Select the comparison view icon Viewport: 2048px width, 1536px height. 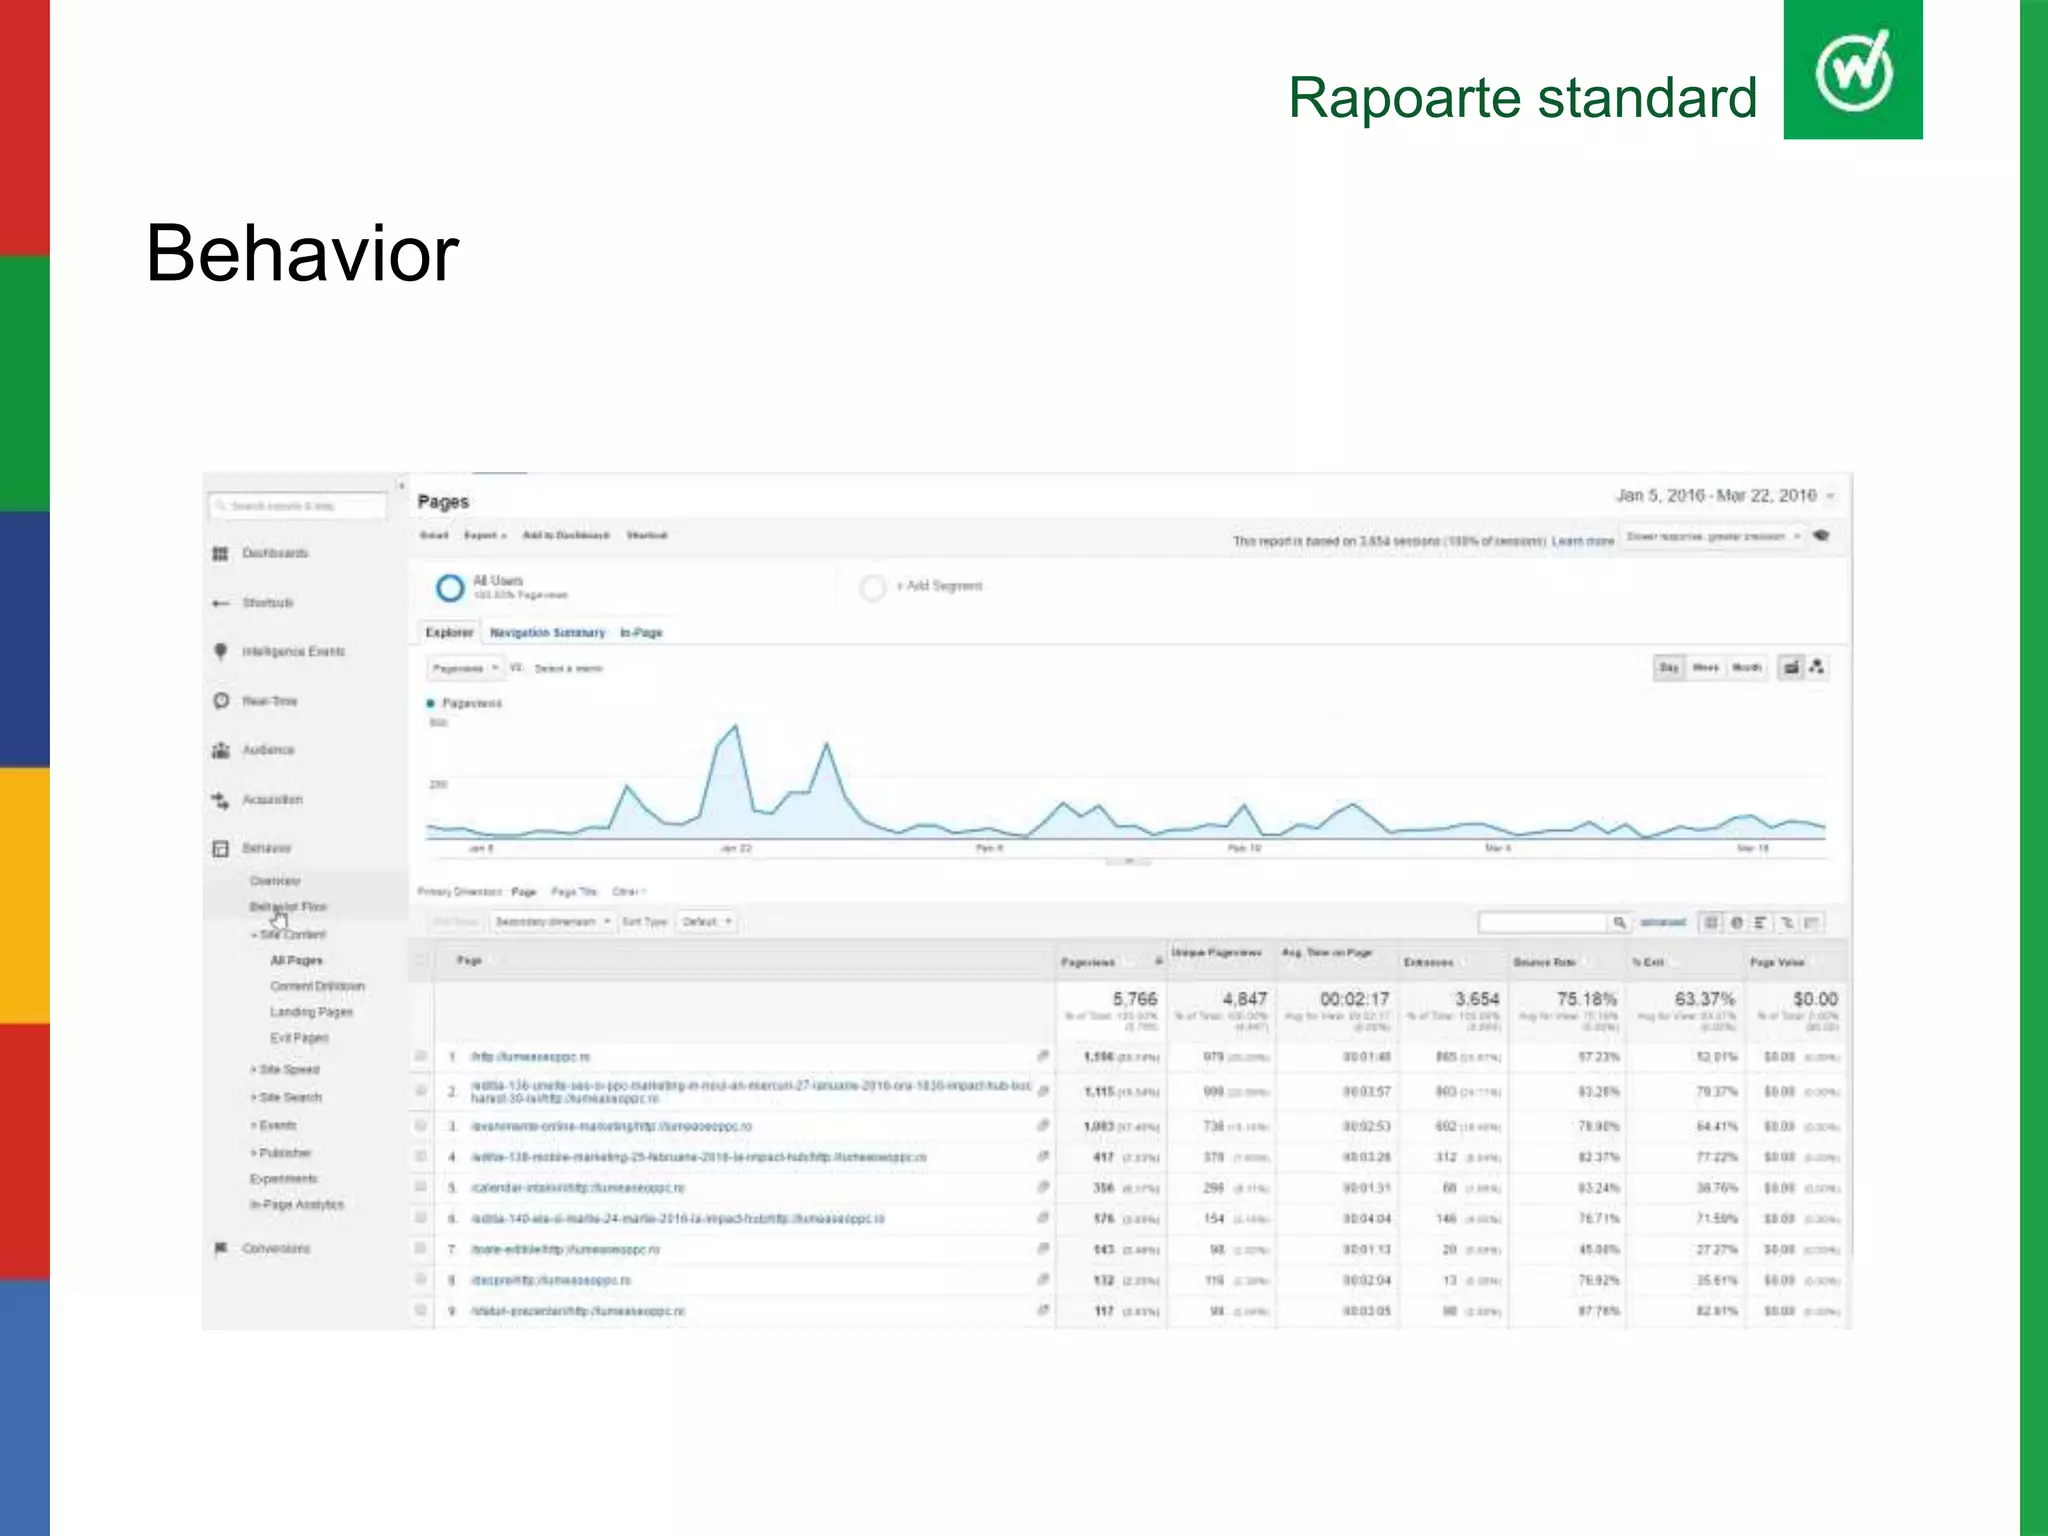point(1787,922)
